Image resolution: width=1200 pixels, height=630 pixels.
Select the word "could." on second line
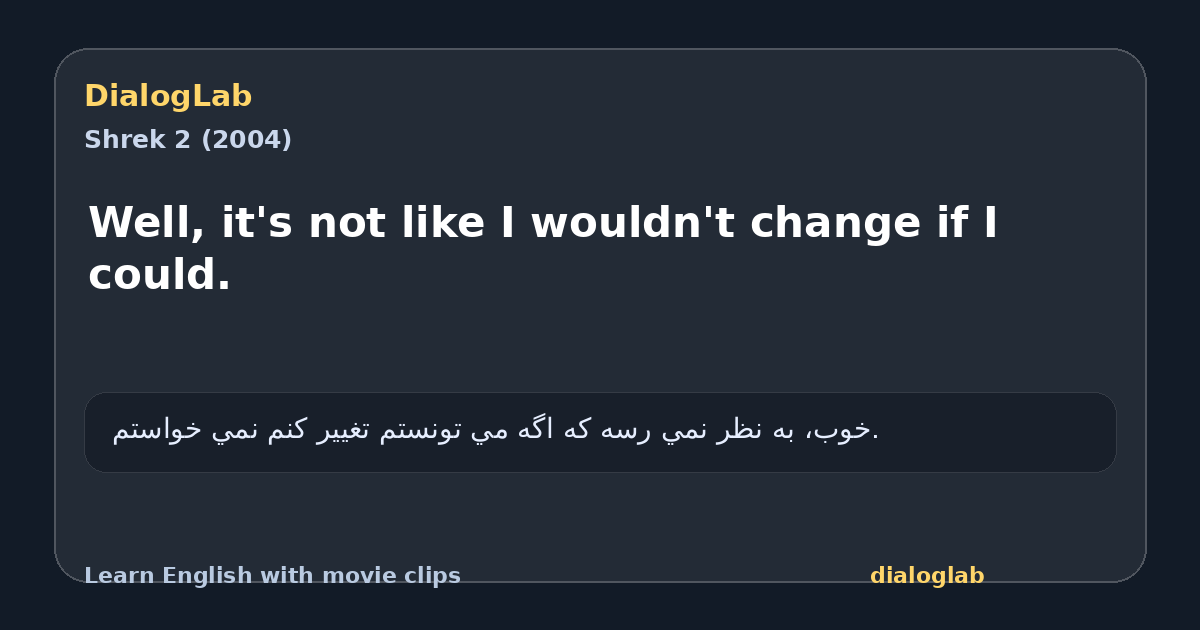(x=160, y=274)
